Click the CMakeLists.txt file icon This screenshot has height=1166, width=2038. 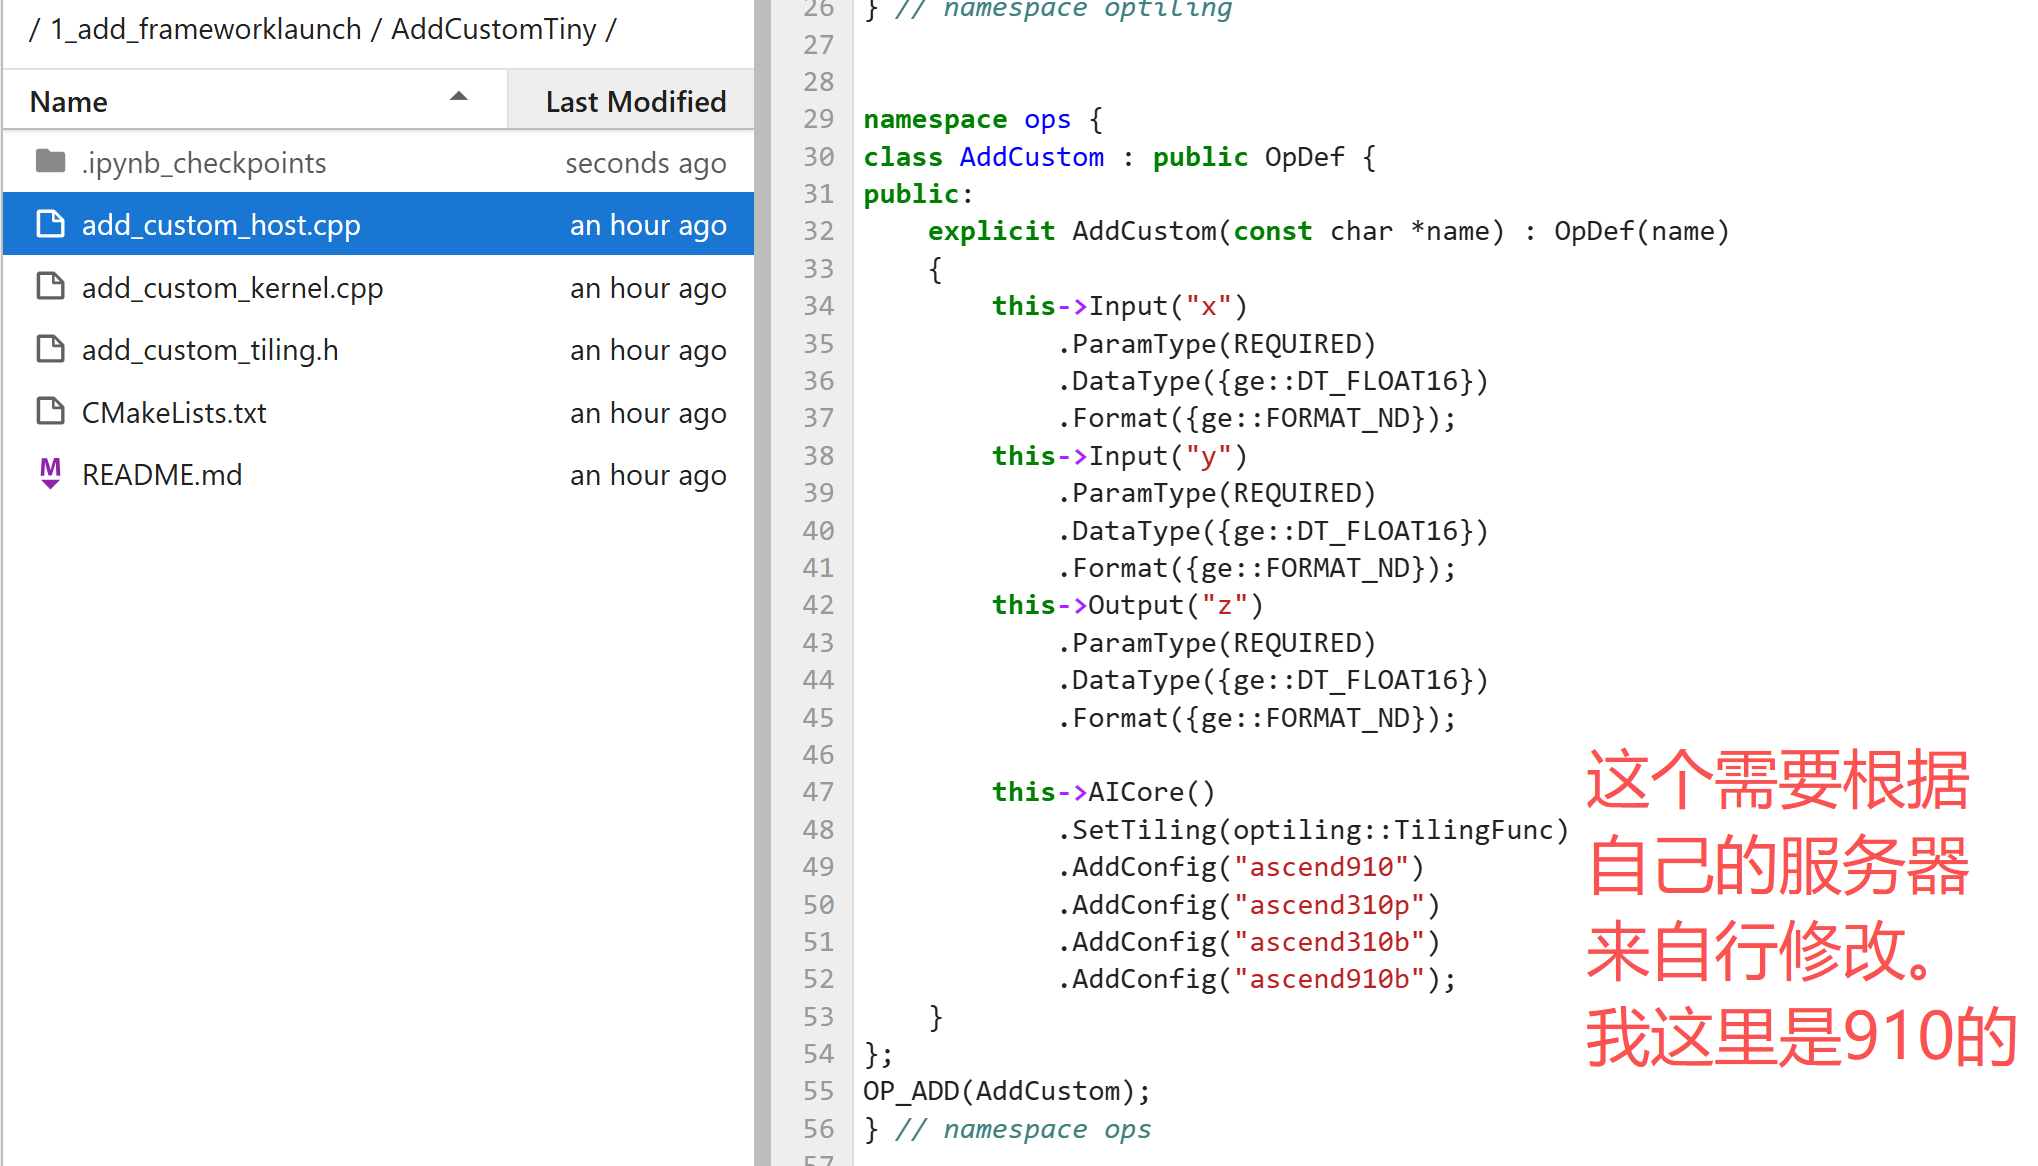click(50, 412)
